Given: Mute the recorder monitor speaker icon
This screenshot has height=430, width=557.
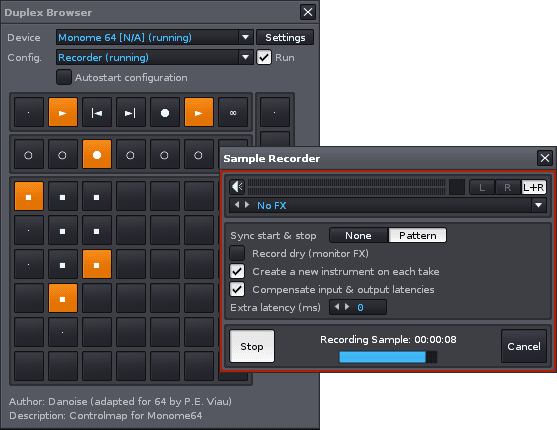Looking at the screenshot, I should click(x=237, y=187).
